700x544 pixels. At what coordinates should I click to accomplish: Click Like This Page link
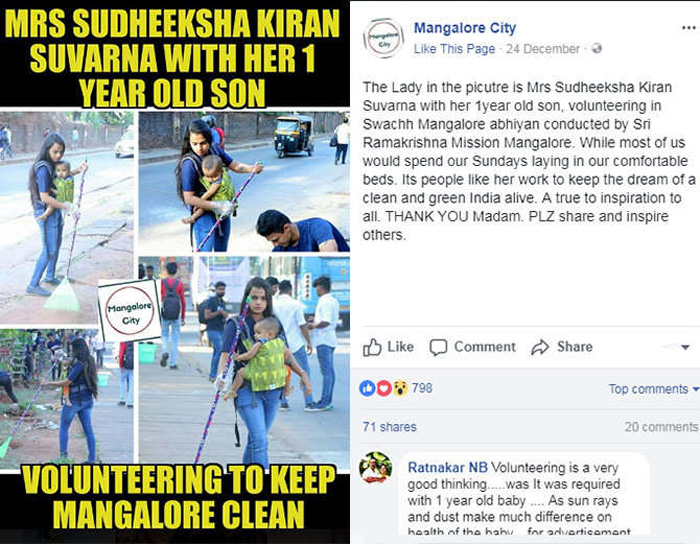click(x=454, y=49)
